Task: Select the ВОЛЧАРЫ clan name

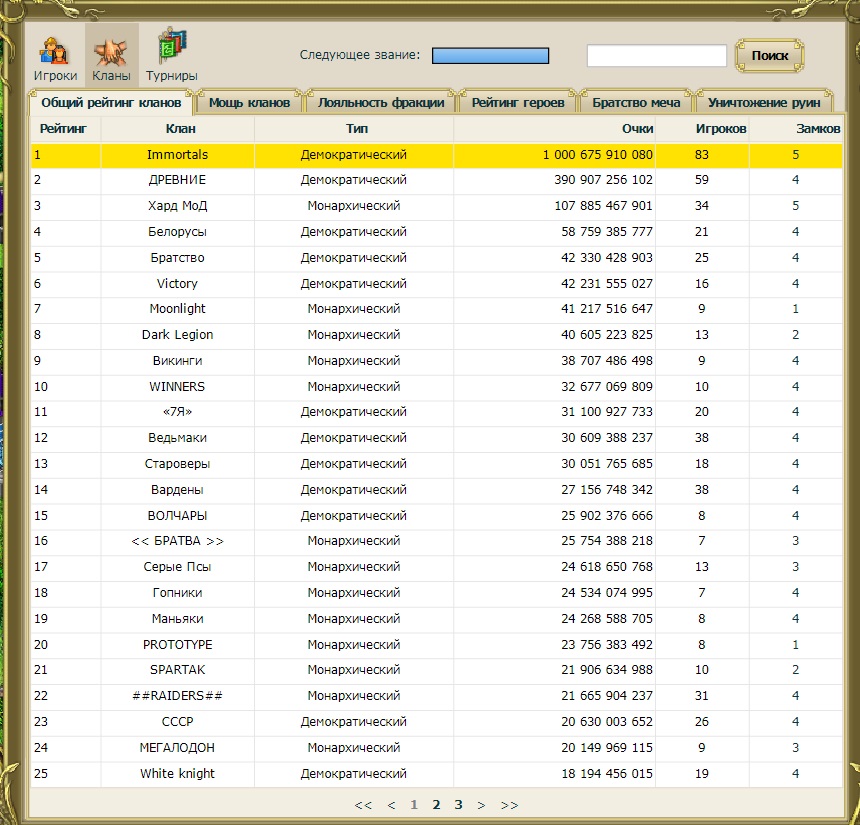Action: (x=177, y=516)
